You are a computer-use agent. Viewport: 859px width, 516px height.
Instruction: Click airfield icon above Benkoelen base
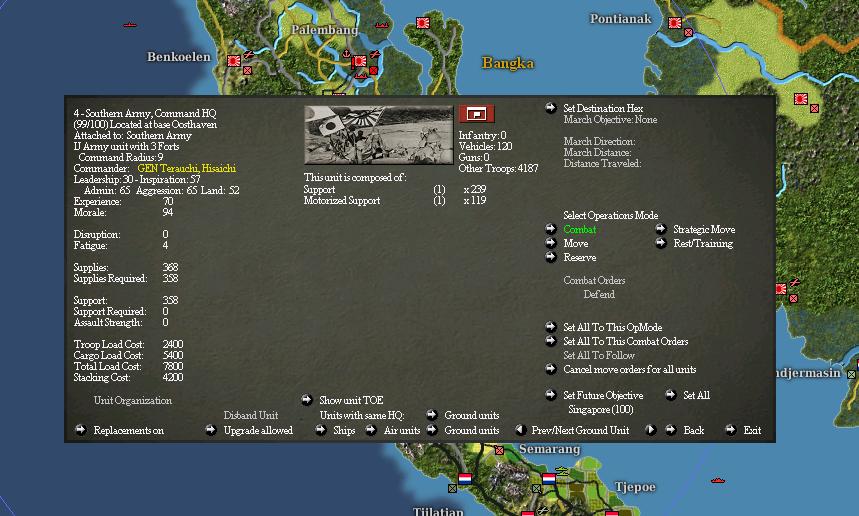coord(248,54)
